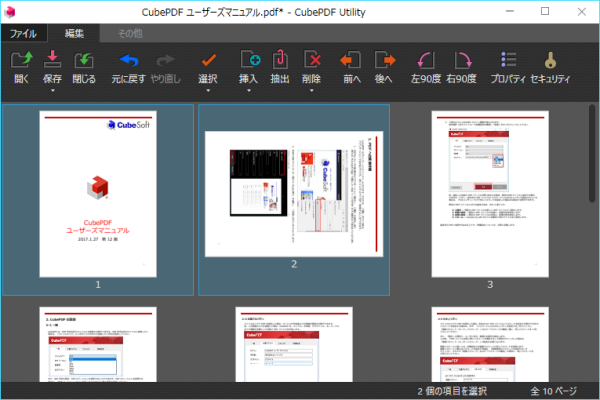Select the rotated page 2 thumbnail
Viewport: 600px width, 400px height.
(x=294, y=194)
